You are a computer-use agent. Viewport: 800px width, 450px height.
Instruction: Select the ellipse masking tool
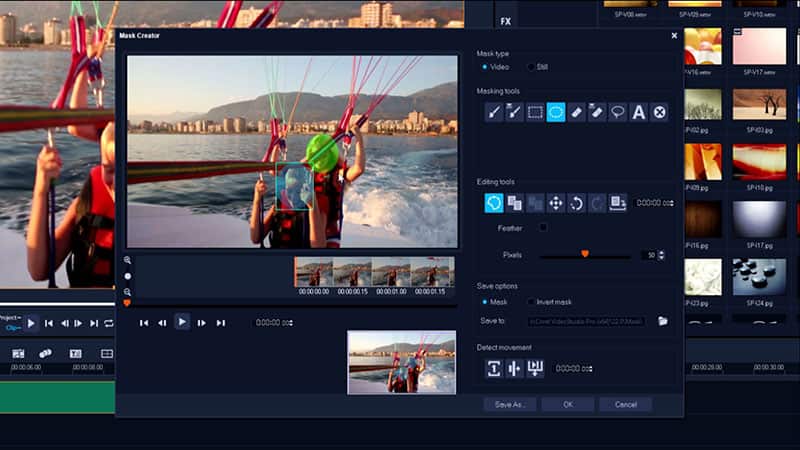556,112
